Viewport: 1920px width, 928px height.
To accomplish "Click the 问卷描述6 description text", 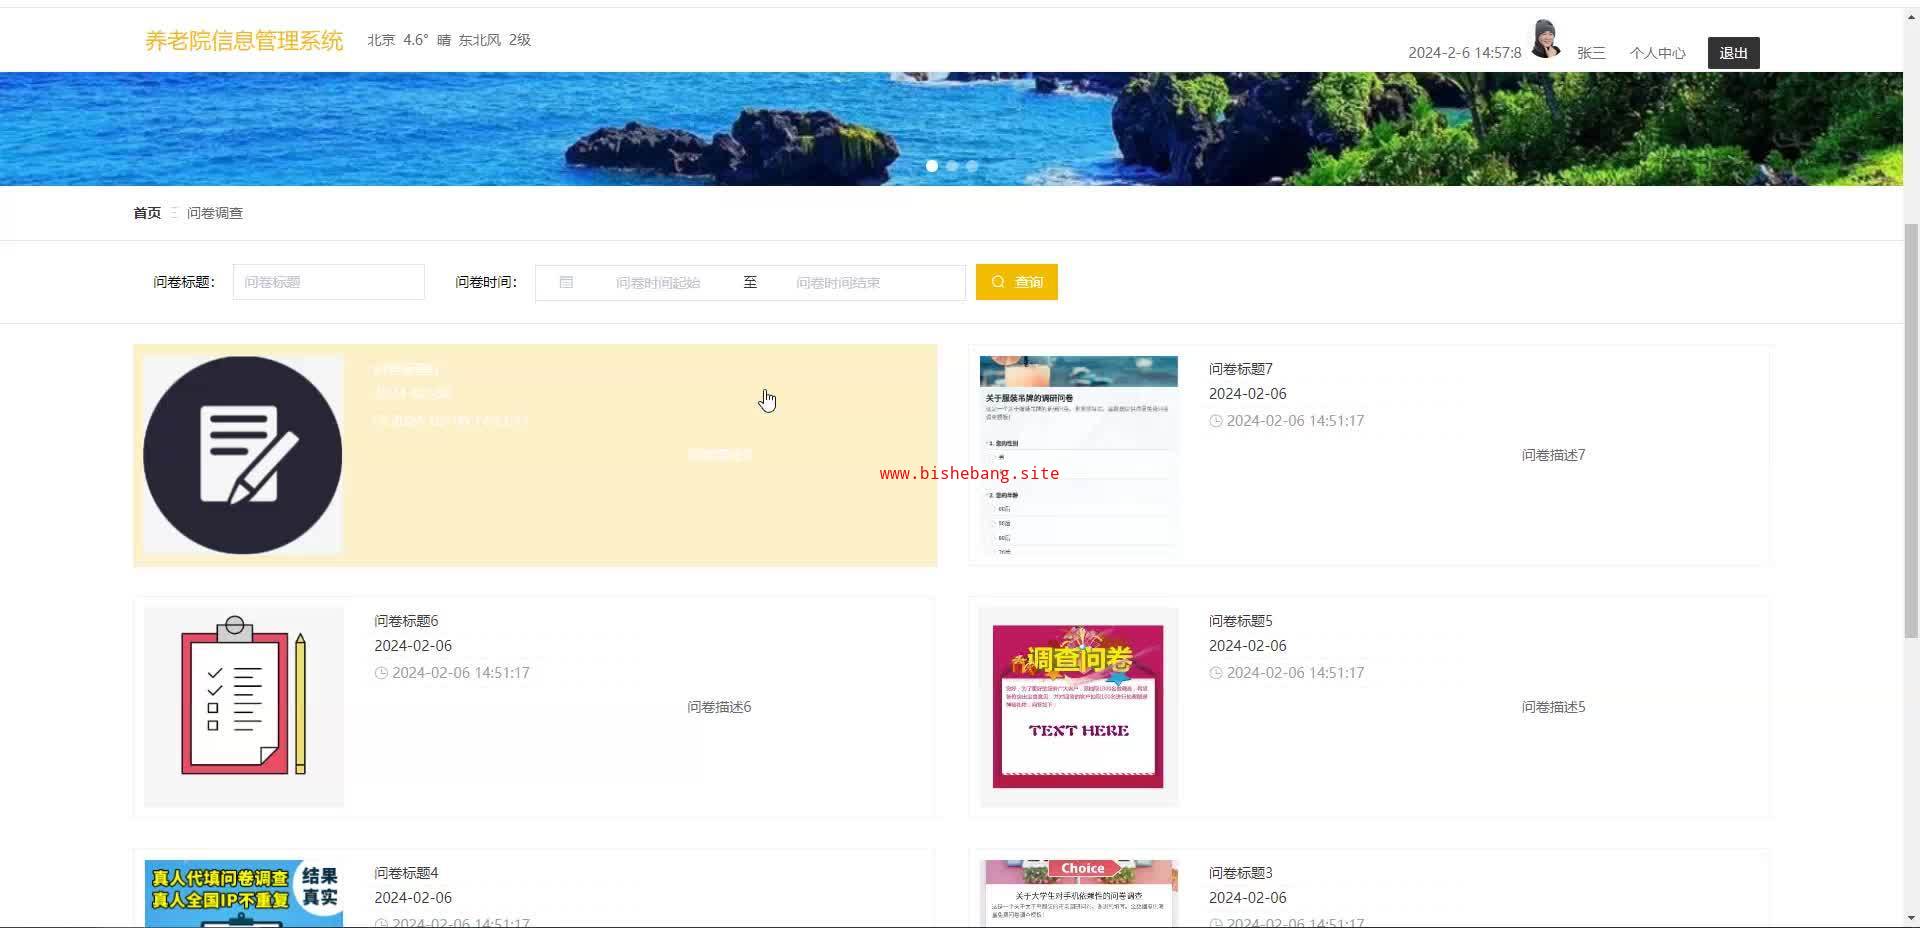I will [719, 707].
